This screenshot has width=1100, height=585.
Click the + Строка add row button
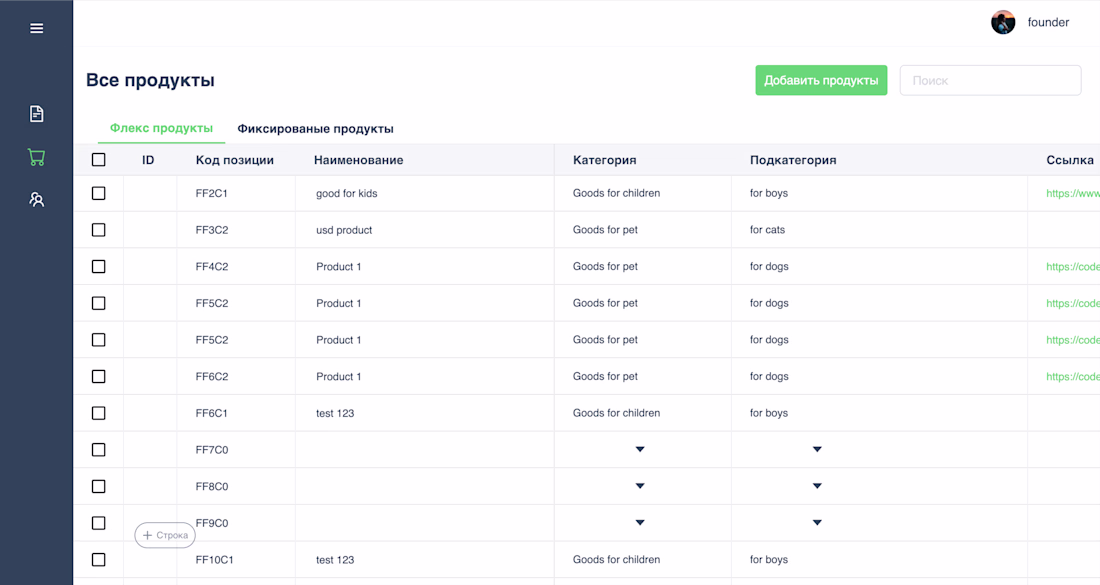point(165,535)
